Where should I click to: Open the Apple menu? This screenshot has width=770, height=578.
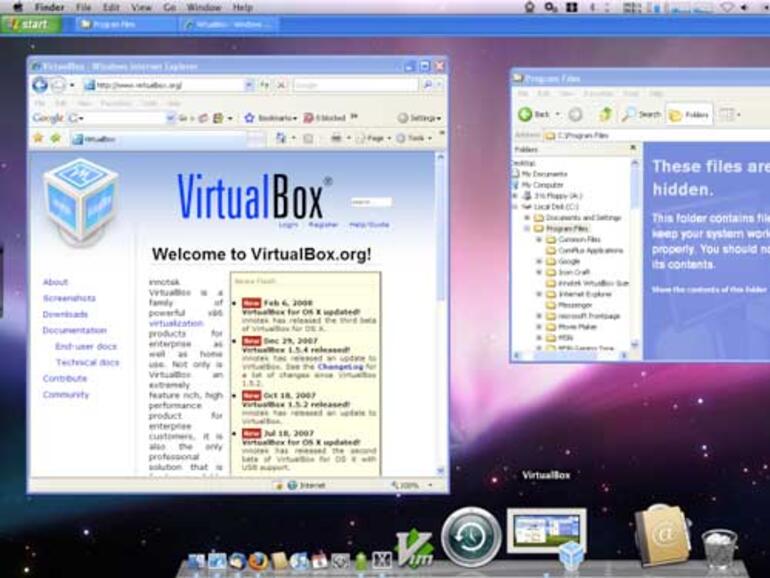tap(18, 7)
